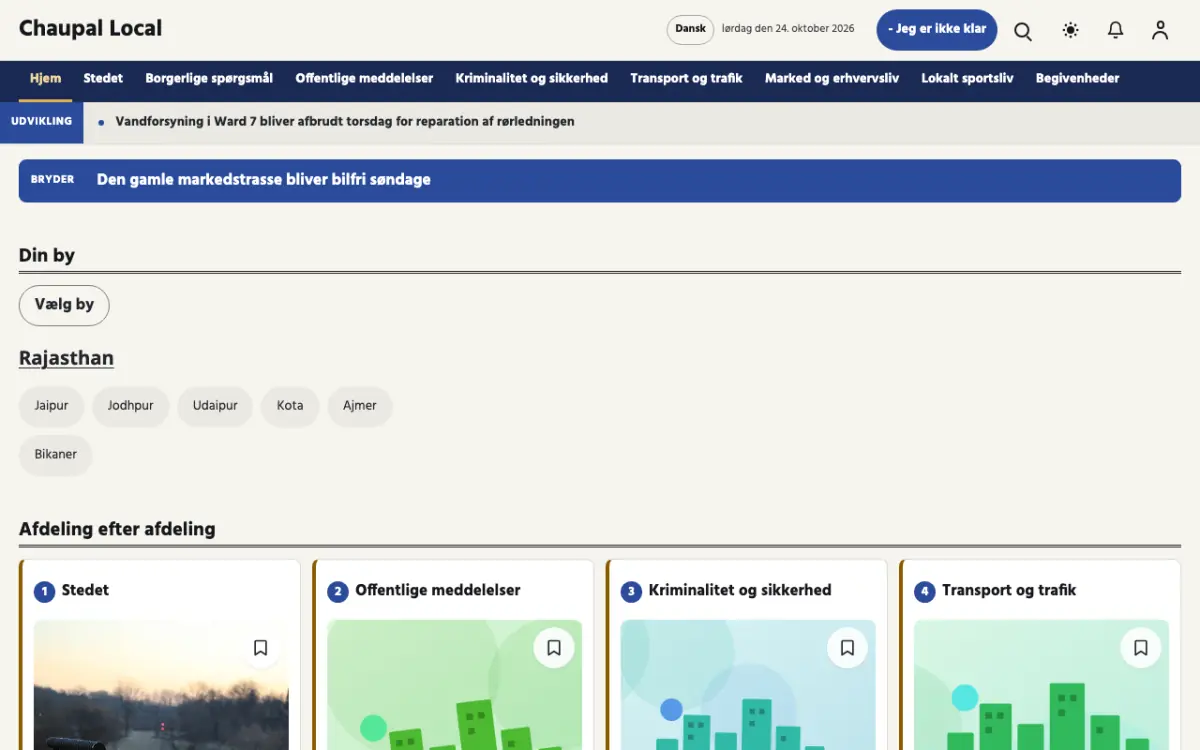Open breaking story about bilfri søndage

coord(264,180)
